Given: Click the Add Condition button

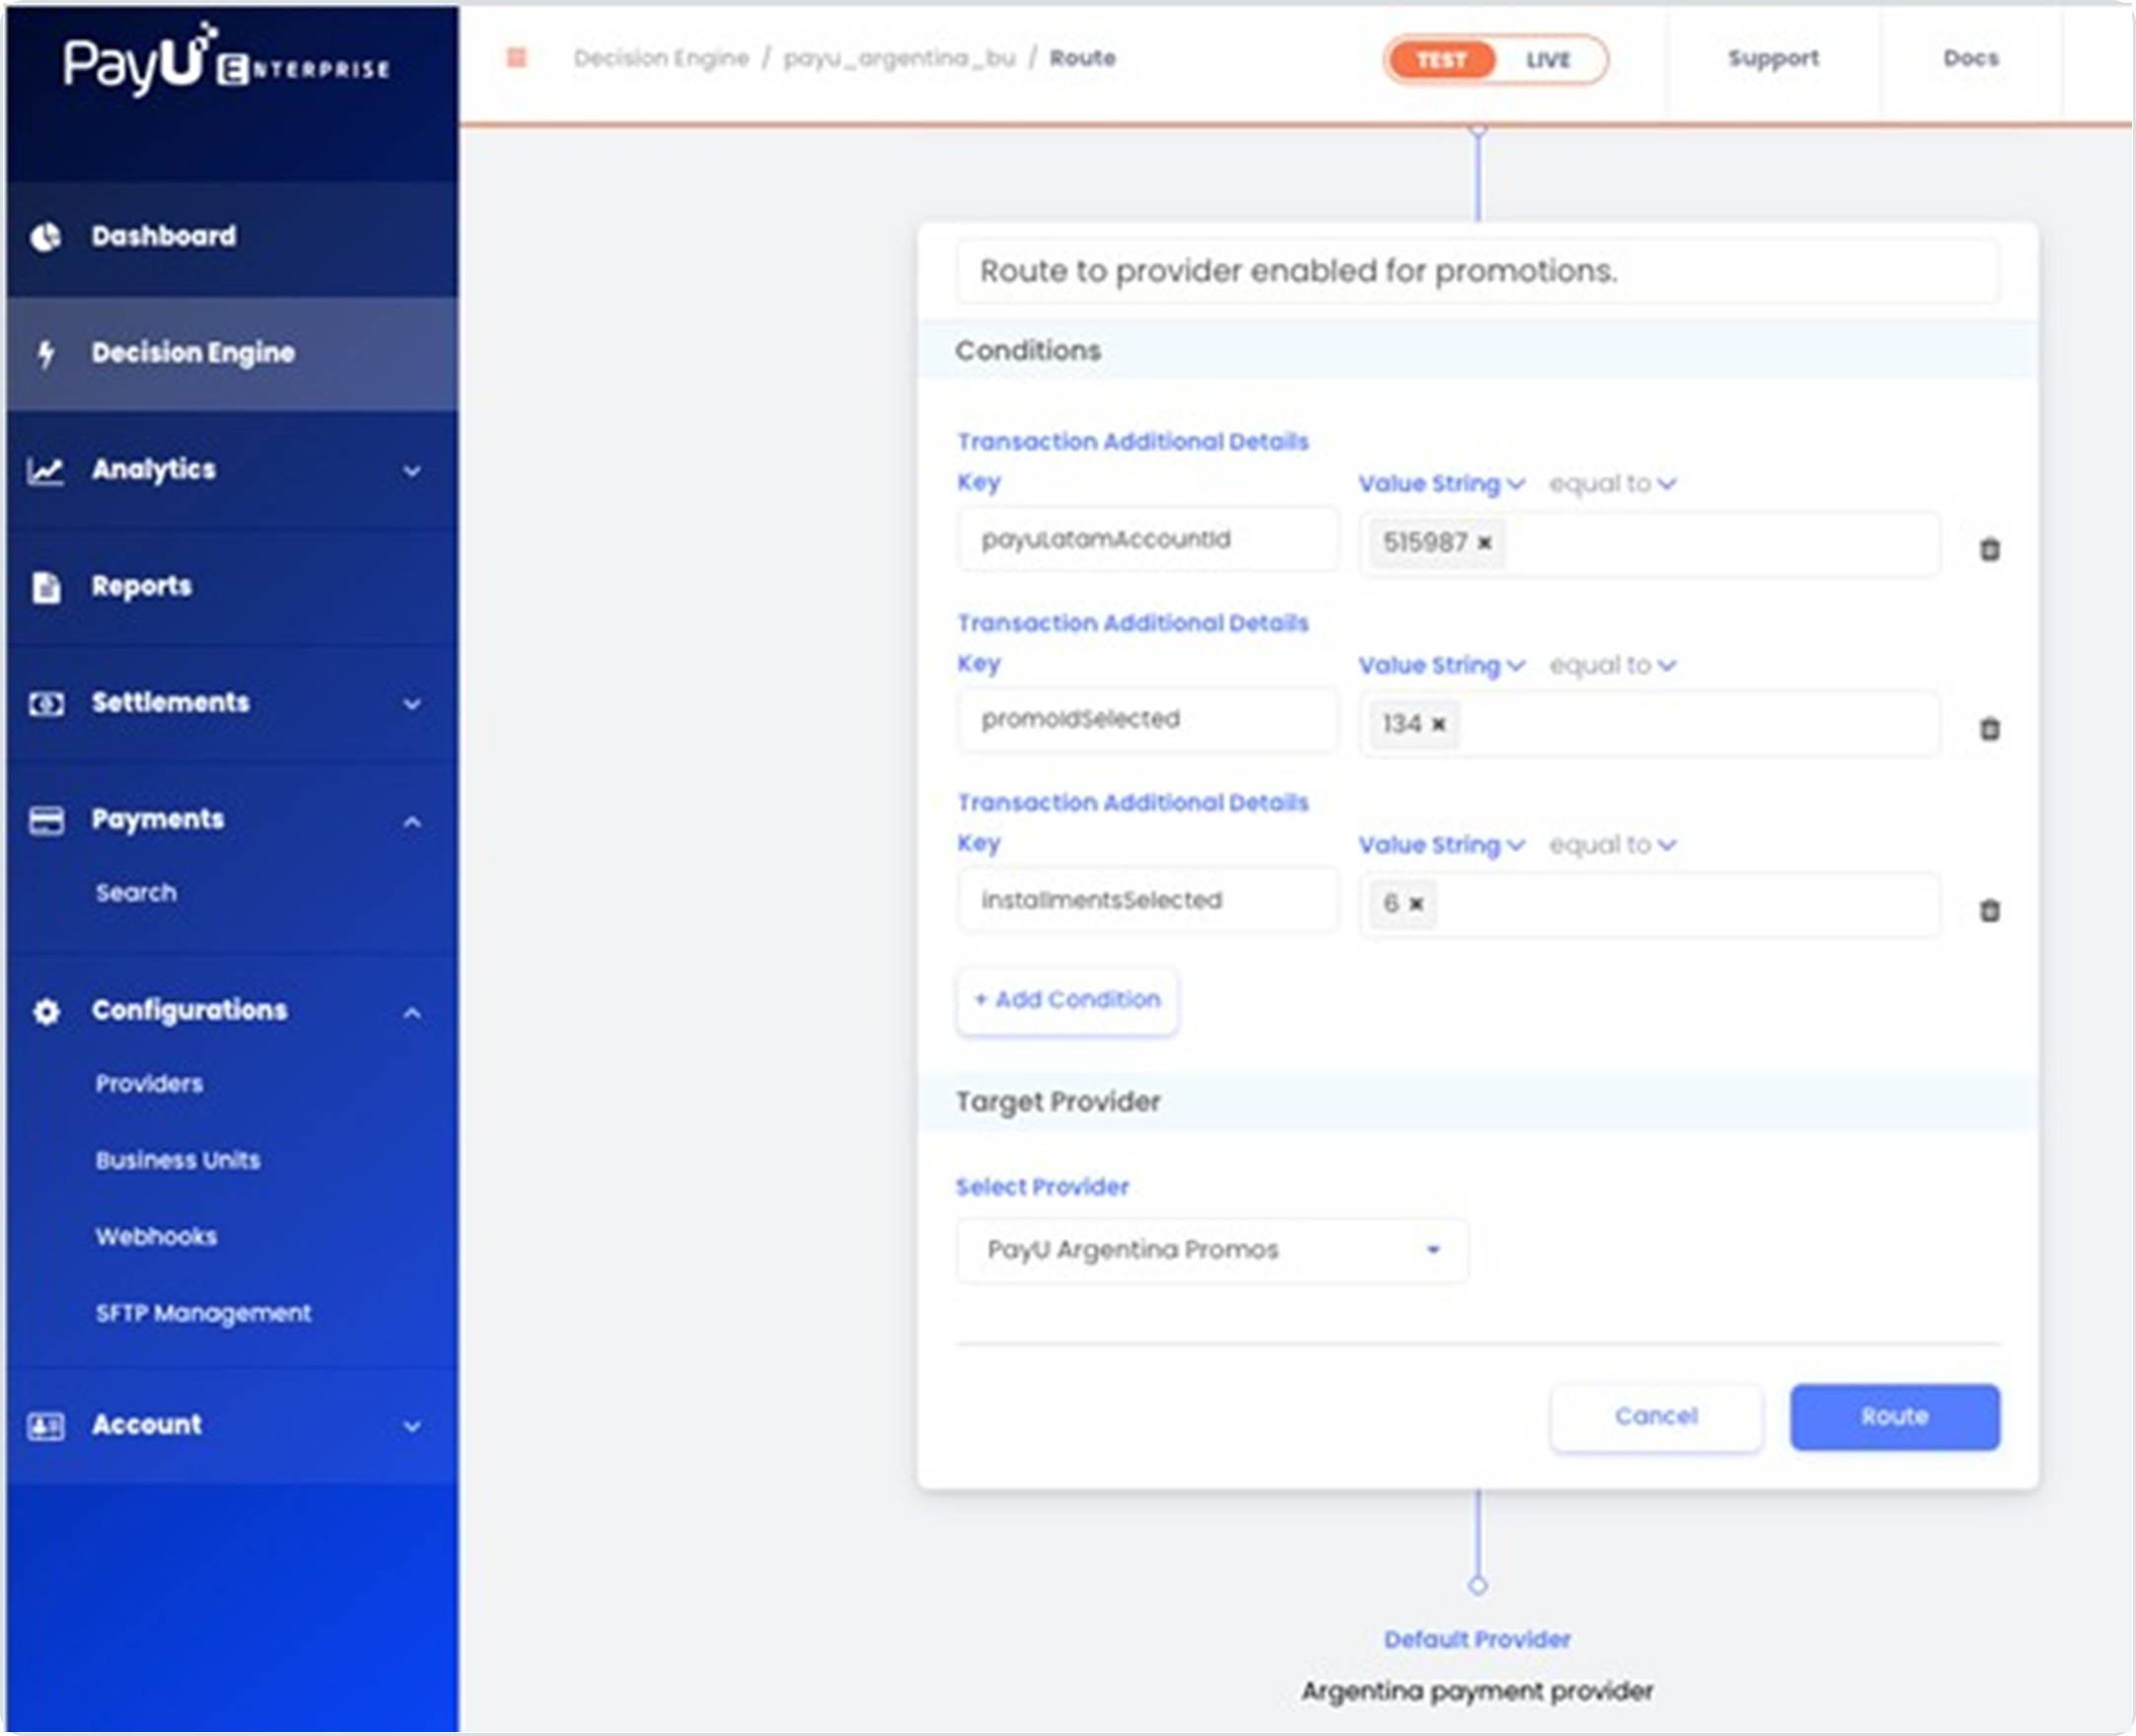Looking at the screenshot, I should (1067, 999).
